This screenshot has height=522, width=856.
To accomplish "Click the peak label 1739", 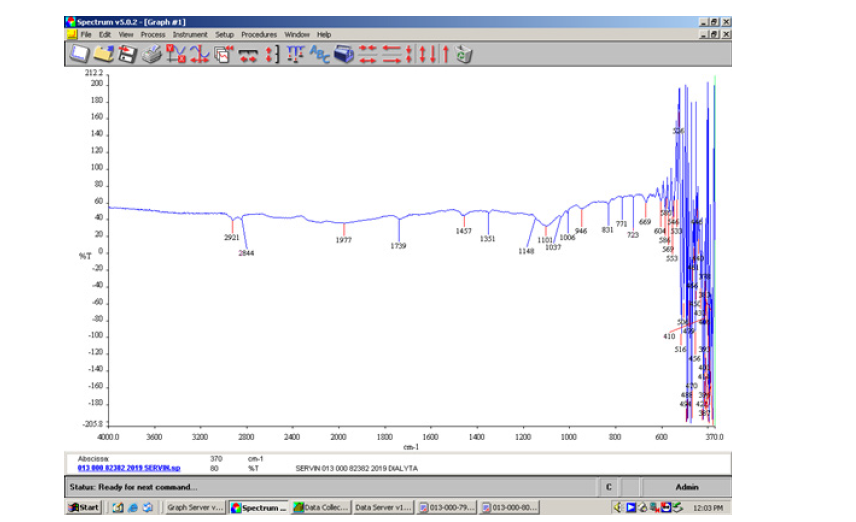I will pyautogui.click(x=398, y=246).
